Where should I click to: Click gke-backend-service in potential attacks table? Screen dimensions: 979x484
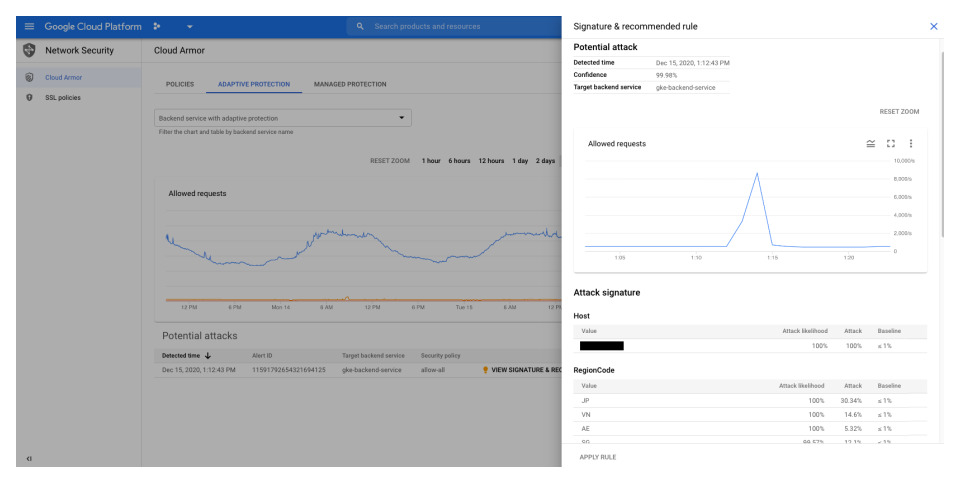(372, 370)
